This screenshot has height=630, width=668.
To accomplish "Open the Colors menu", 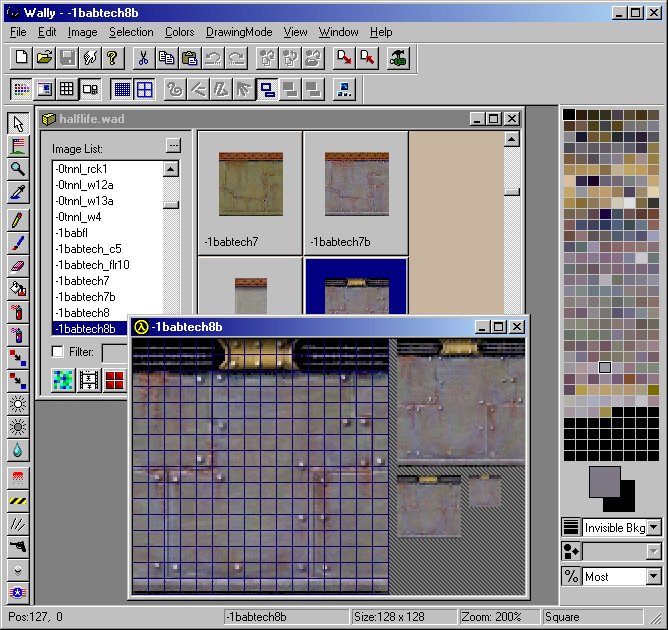I will tap(180, 32).
